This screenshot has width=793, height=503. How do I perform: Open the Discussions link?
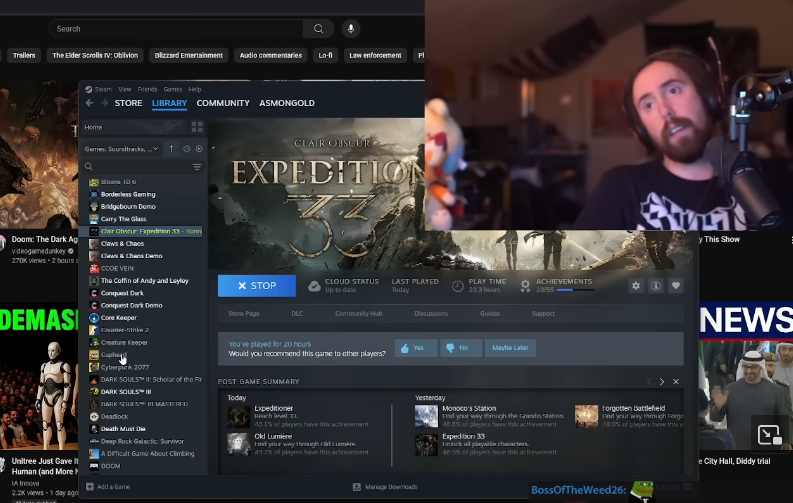pyautogui.click(x=431, y=313)
